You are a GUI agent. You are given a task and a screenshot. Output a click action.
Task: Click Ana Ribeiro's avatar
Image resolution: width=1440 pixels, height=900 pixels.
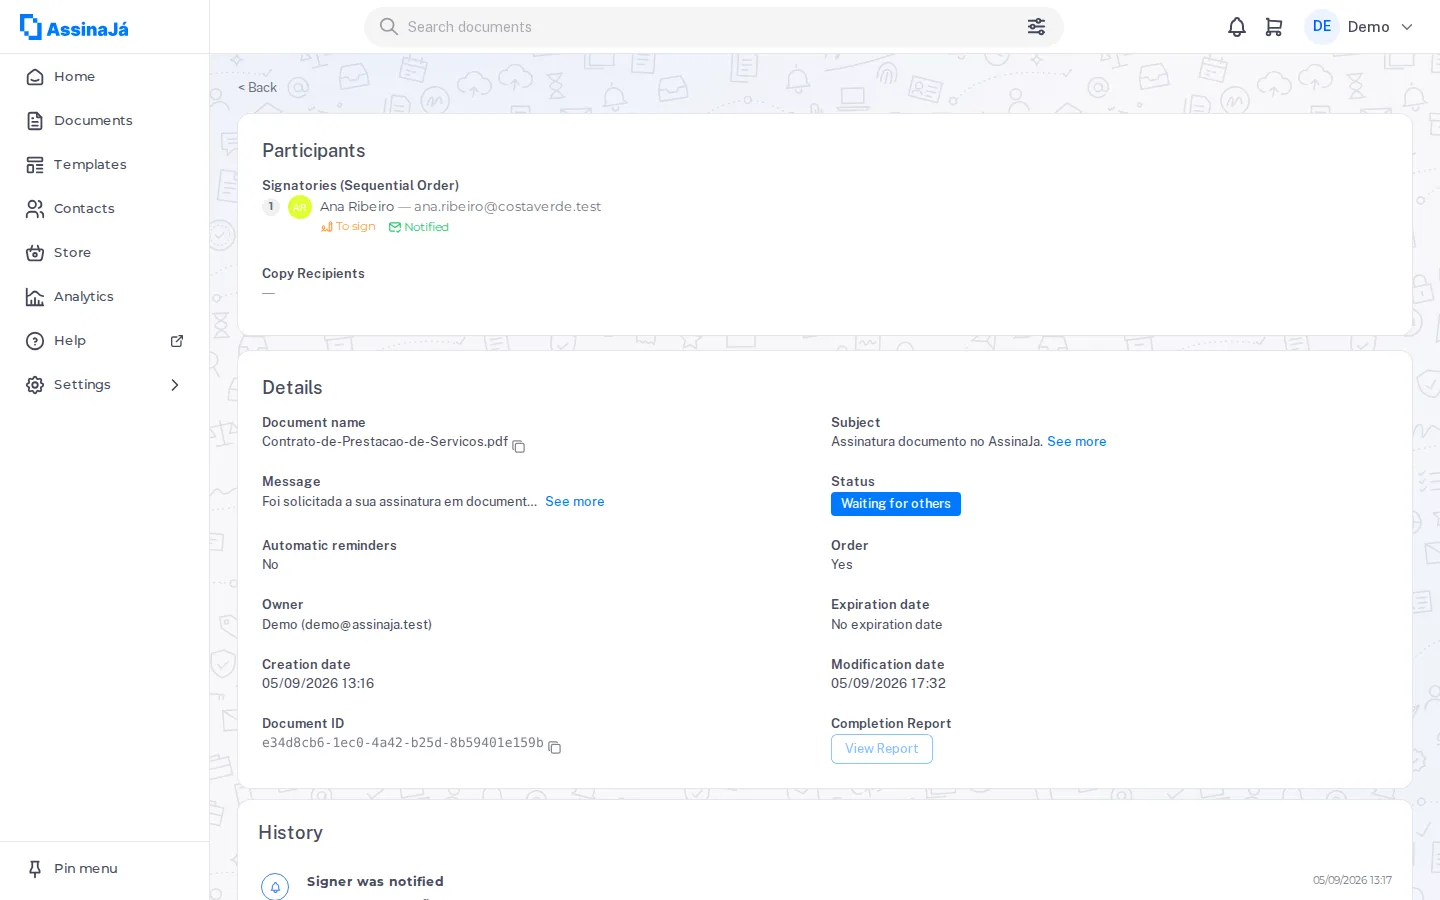(x=300, y=207)
